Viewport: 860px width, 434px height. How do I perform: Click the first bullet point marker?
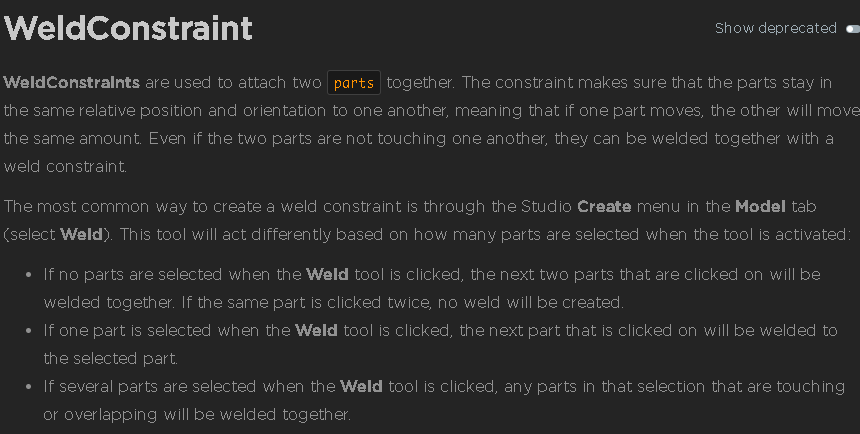click(27, 274)
